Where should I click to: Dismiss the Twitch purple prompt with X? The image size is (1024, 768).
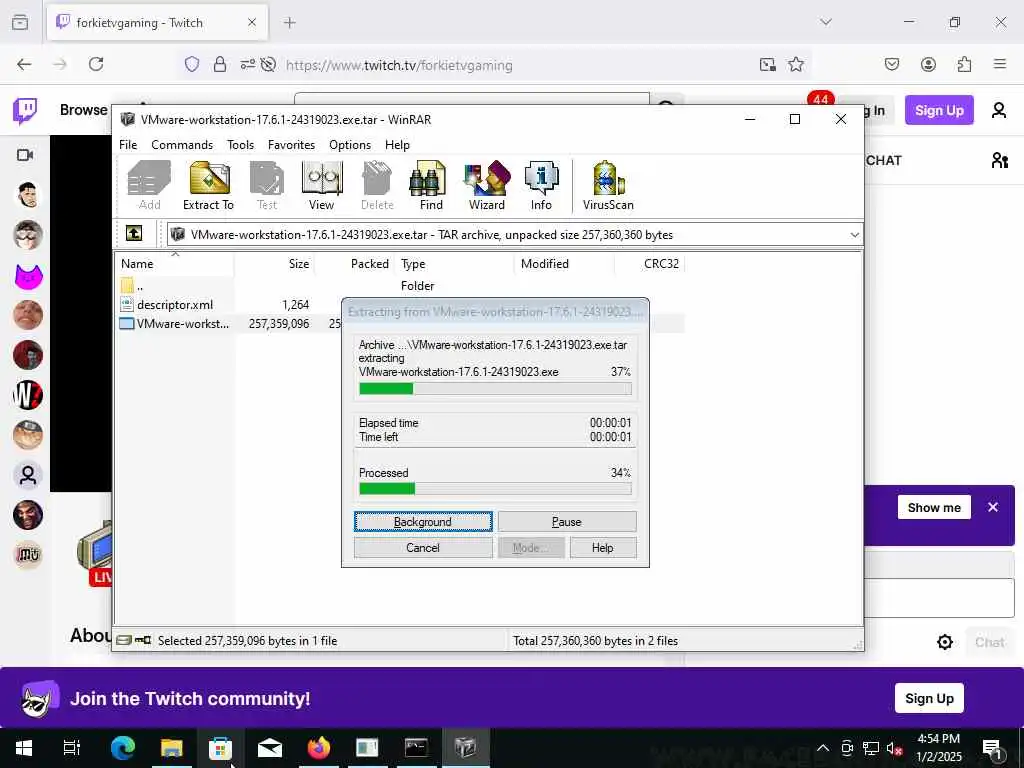click(993, 507)
